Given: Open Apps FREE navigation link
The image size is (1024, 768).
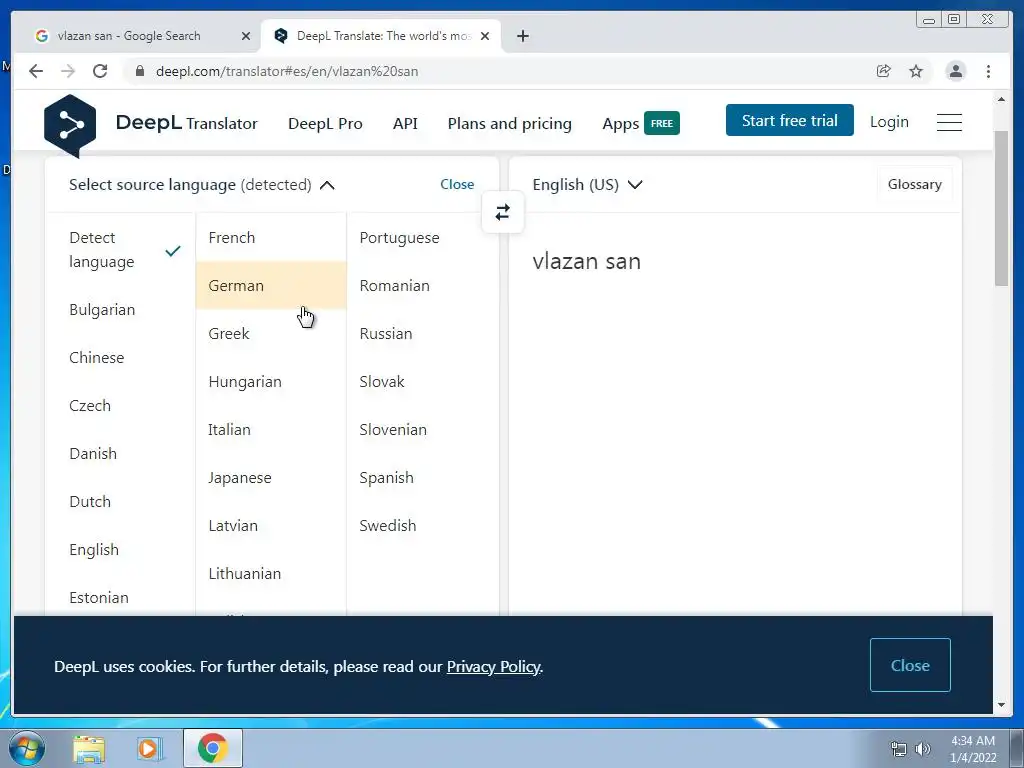Looking at the screenshot, I should (x=641, y=123).
